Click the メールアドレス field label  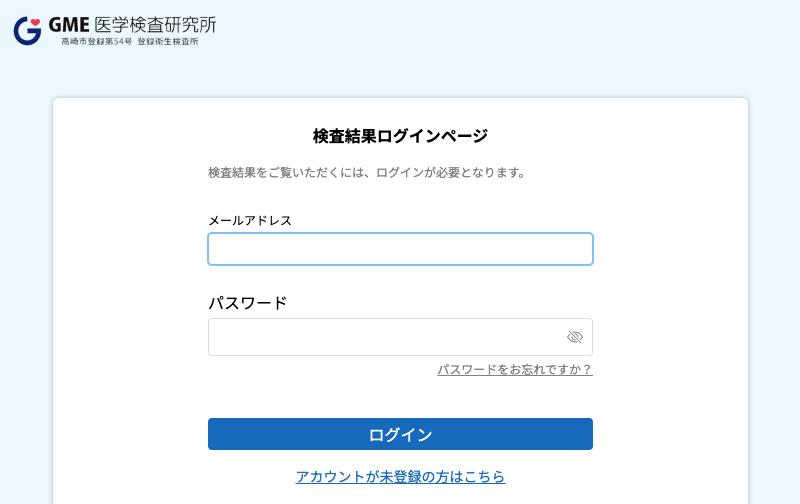coord(250,220)
